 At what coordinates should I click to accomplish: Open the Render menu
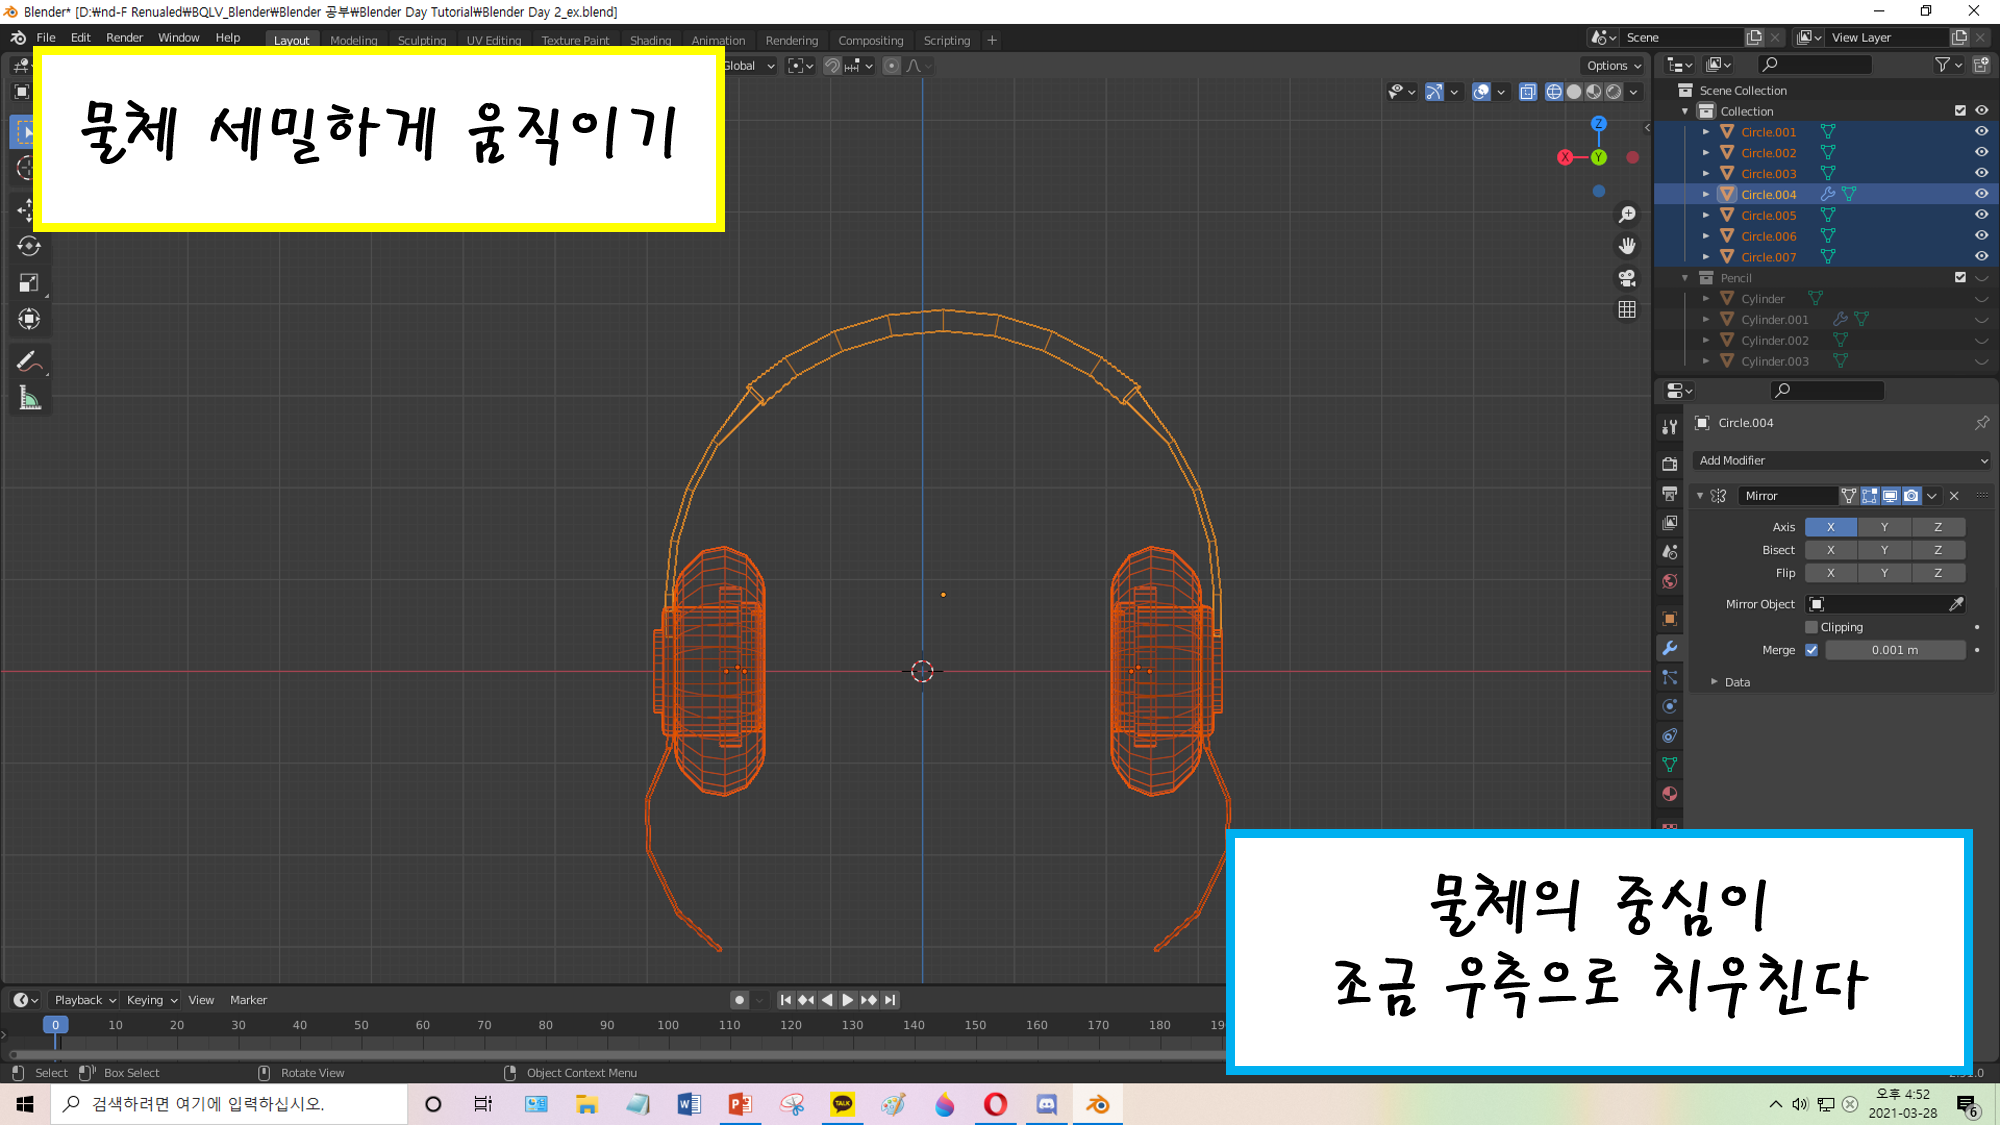[x=124, y=38]
